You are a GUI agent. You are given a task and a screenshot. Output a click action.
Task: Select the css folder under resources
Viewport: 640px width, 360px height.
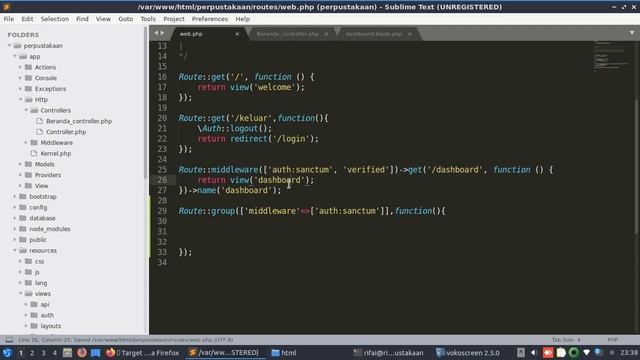(39, 261)
